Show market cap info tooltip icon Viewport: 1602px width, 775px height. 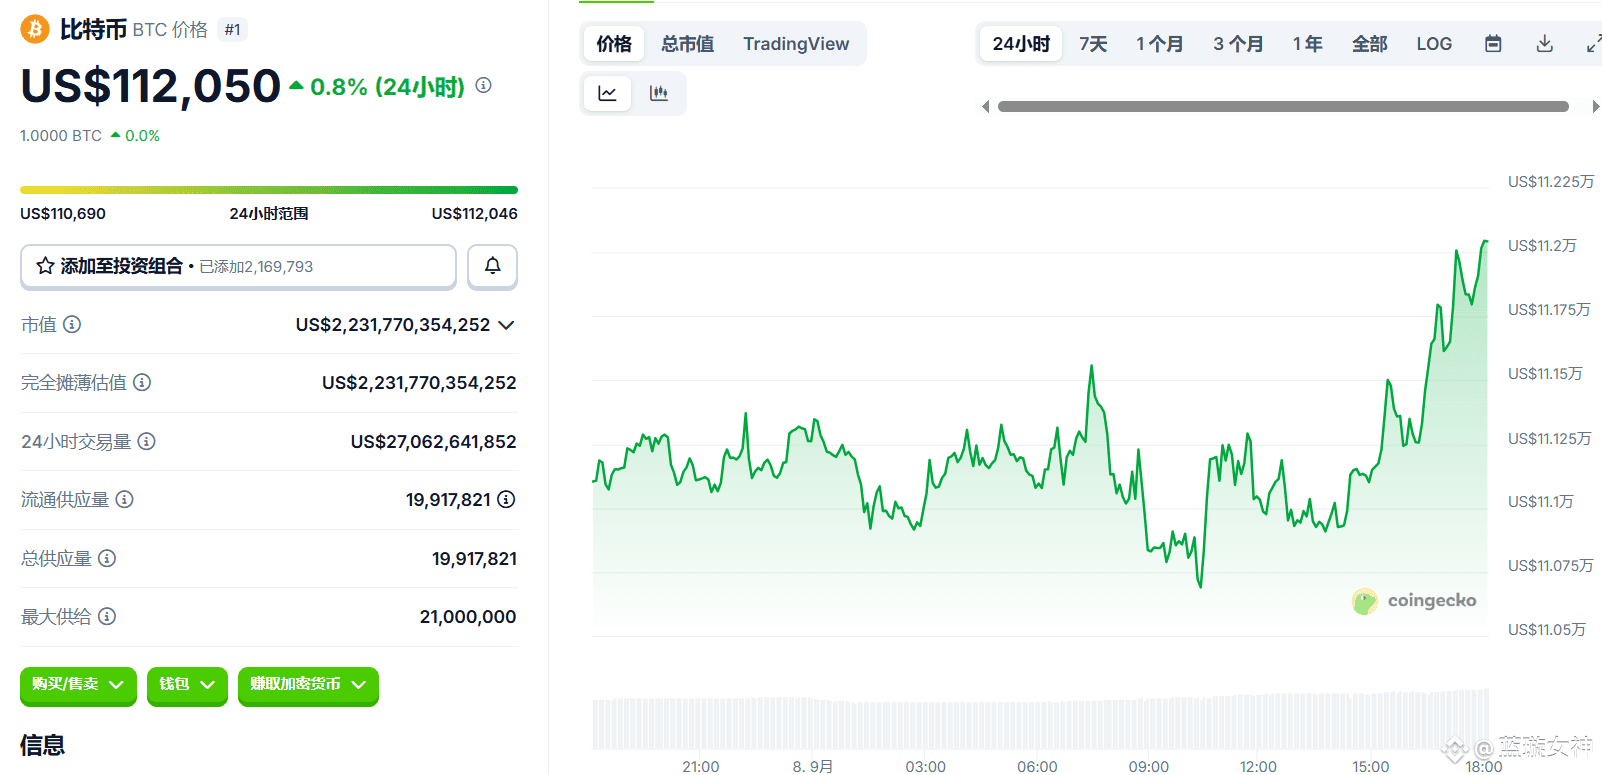pyautogui.click(x=72, y=324)
